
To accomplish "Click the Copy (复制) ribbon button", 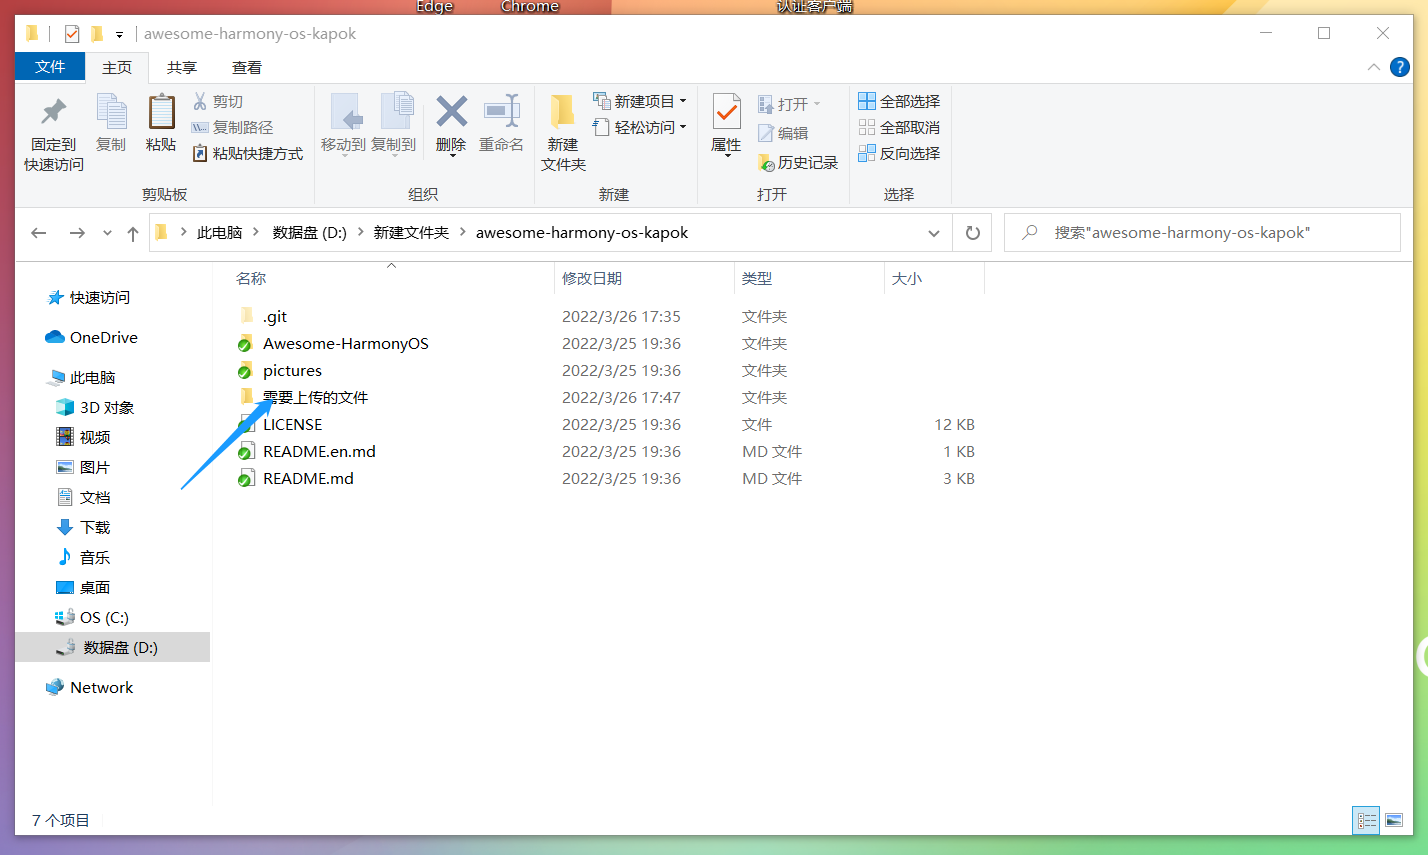I will pyautogui.click(x=111, y=123).
